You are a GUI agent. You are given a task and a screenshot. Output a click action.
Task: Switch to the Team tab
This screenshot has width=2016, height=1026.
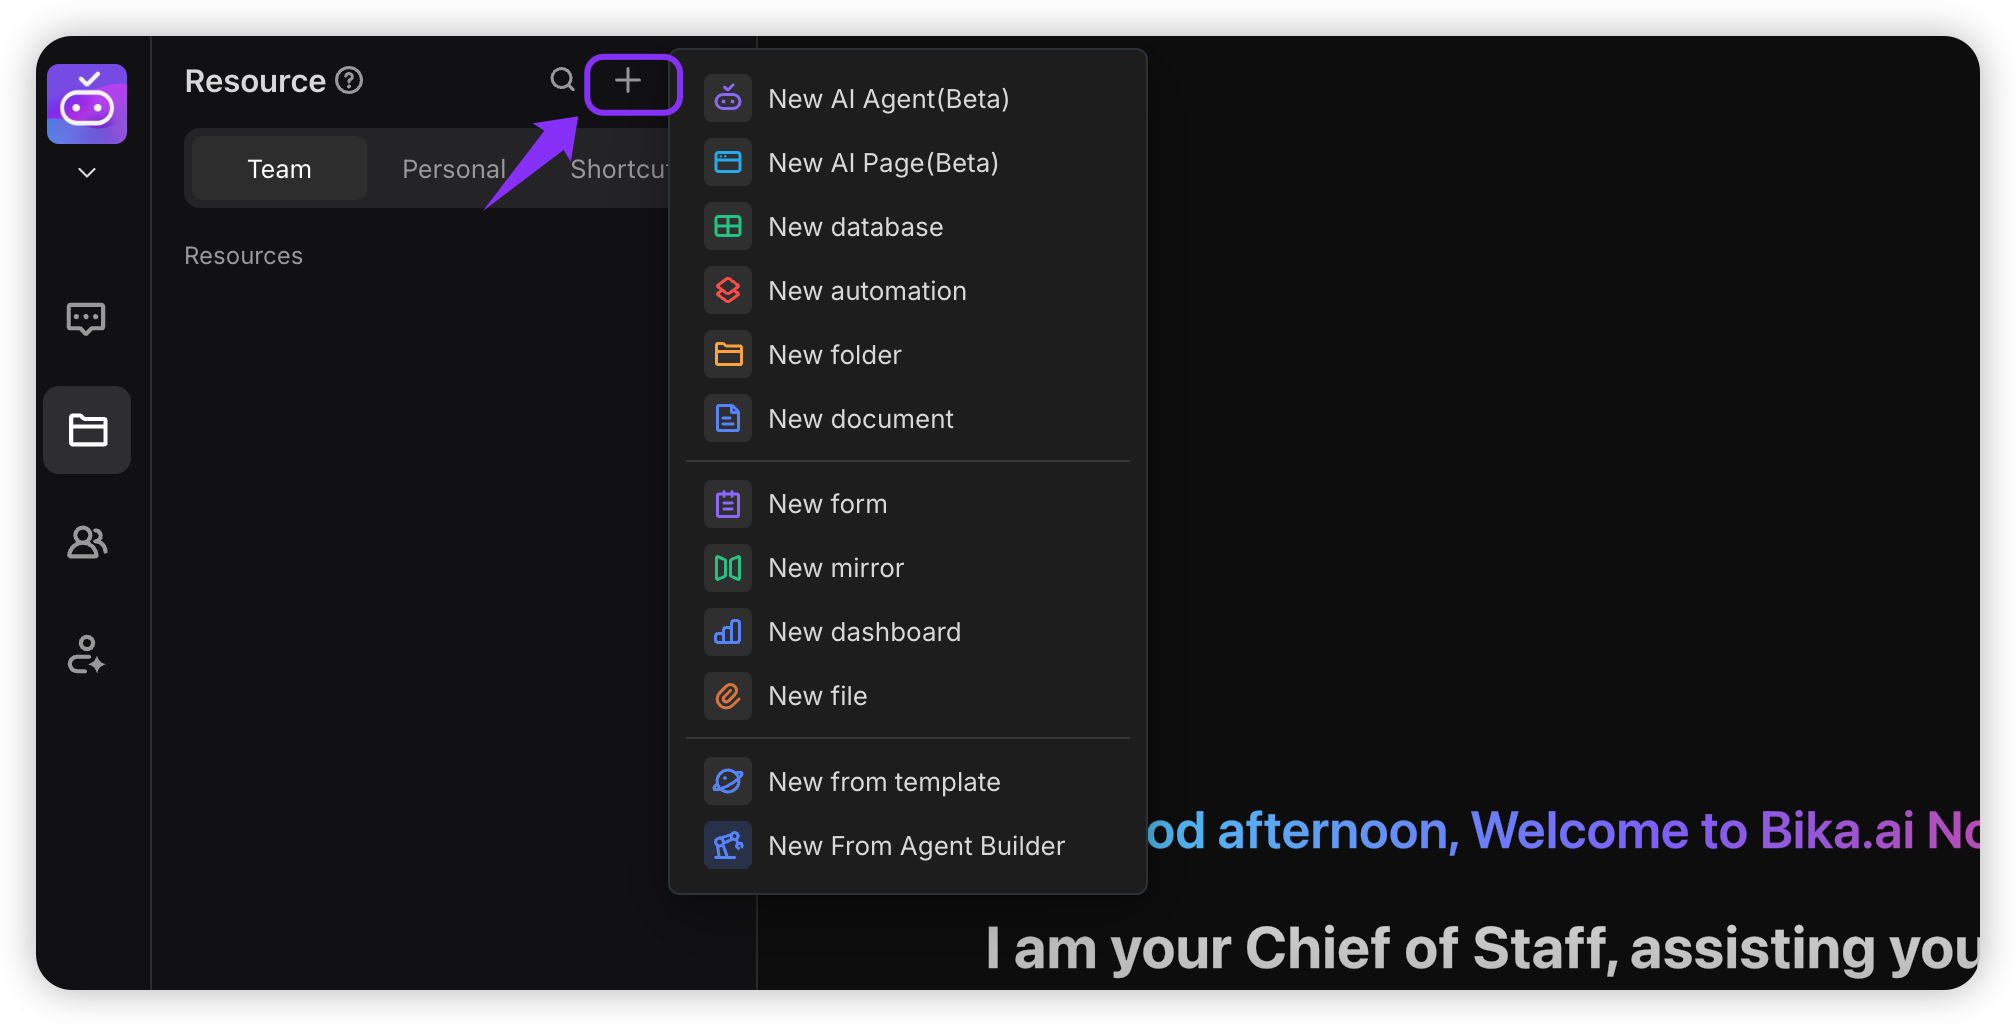[279, 169]
